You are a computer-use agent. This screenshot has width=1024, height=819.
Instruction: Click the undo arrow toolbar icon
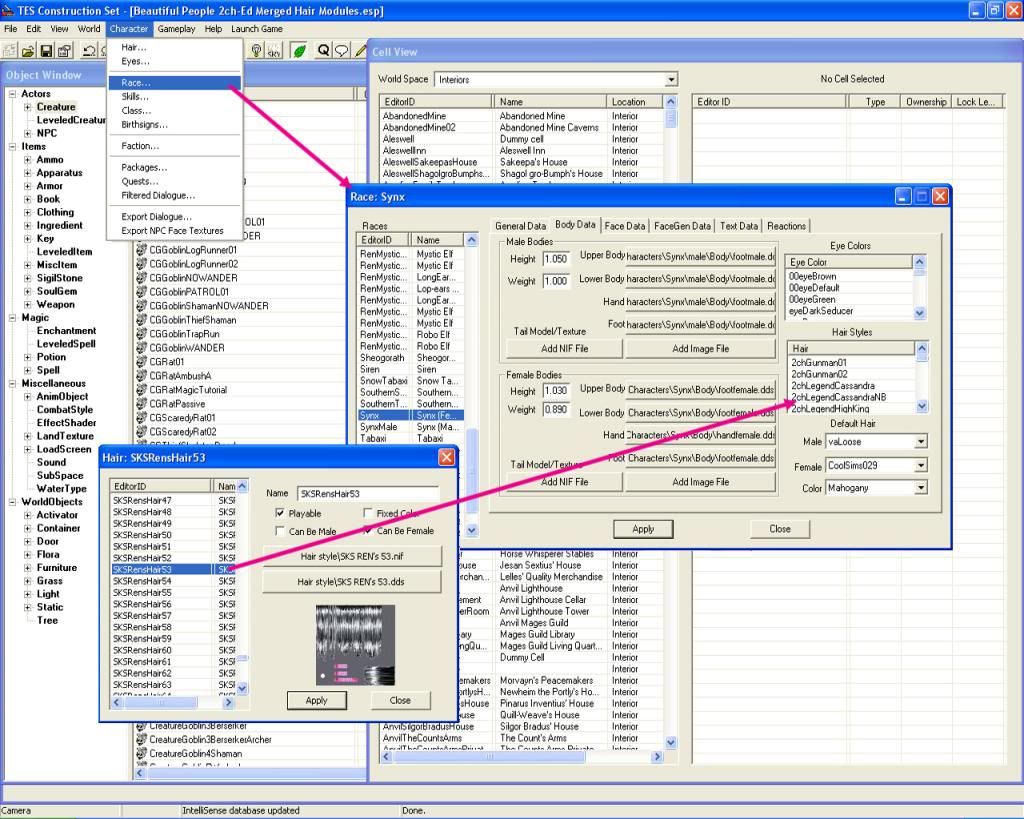pyautogui.click(x=89, y=50)
